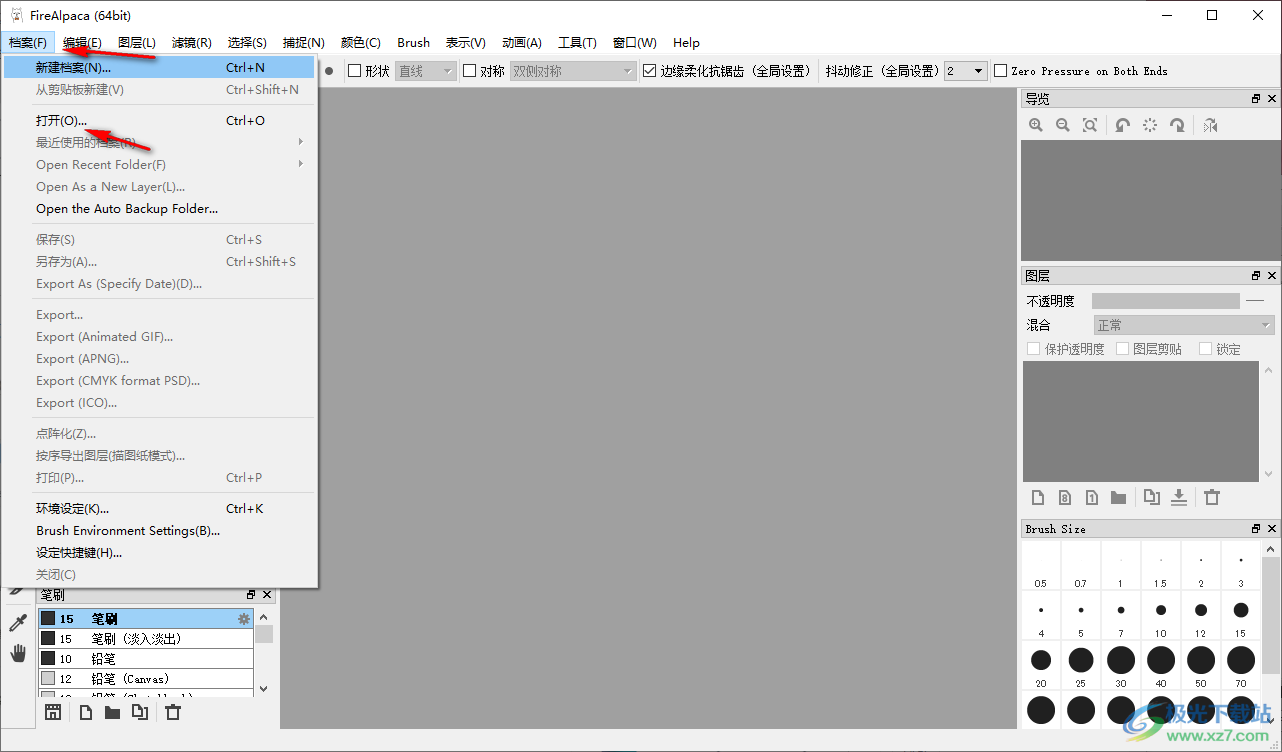Choose 环境设定(K)... menu entry
Screen dimensions: 1282x752
(x=159, y=509)
